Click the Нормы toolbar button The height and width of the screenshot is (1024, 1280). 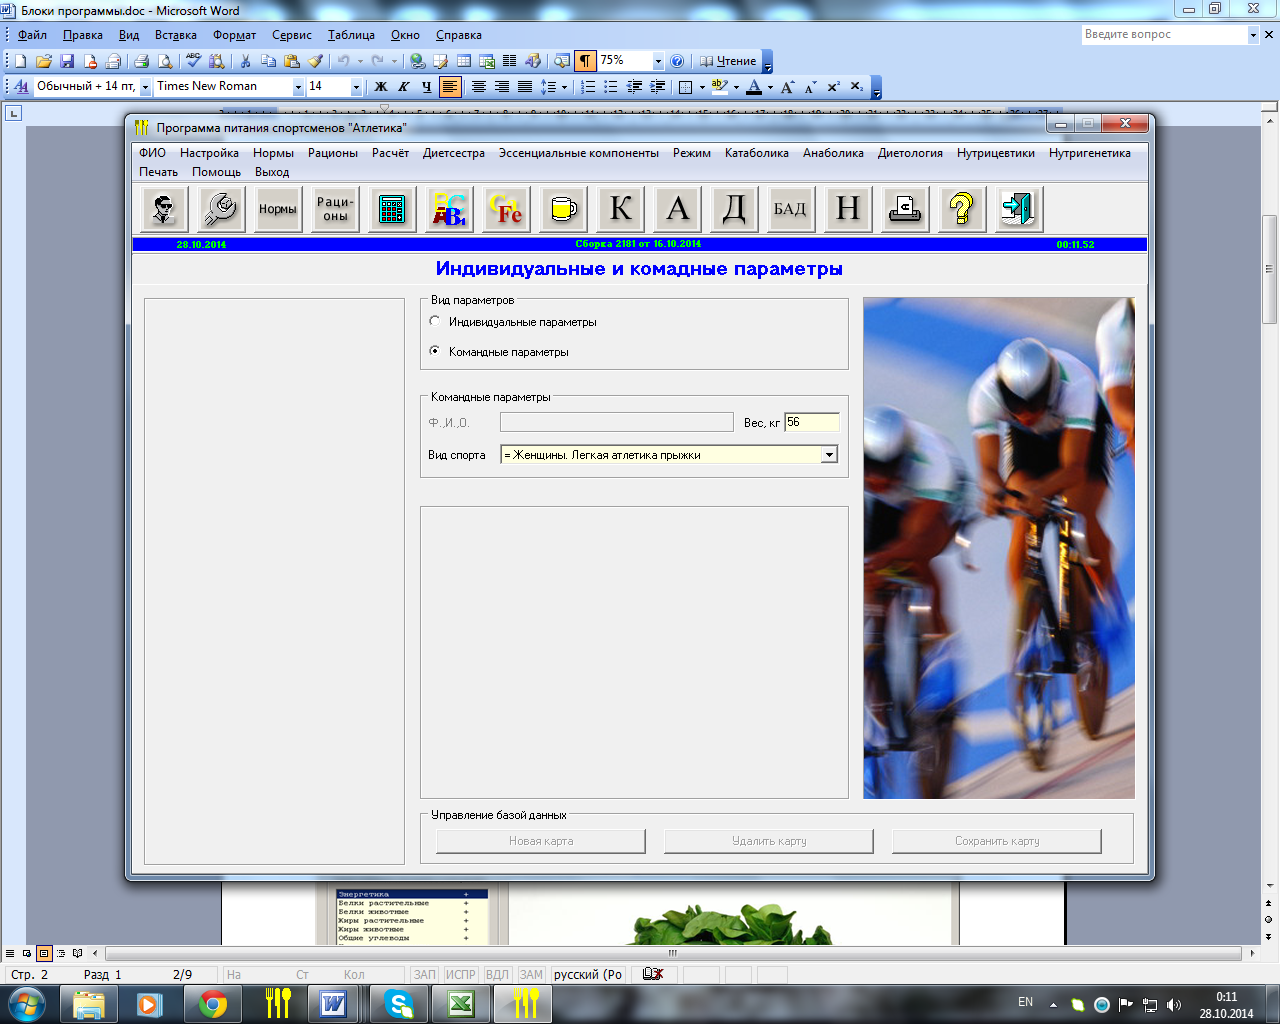tap(277, 209)
